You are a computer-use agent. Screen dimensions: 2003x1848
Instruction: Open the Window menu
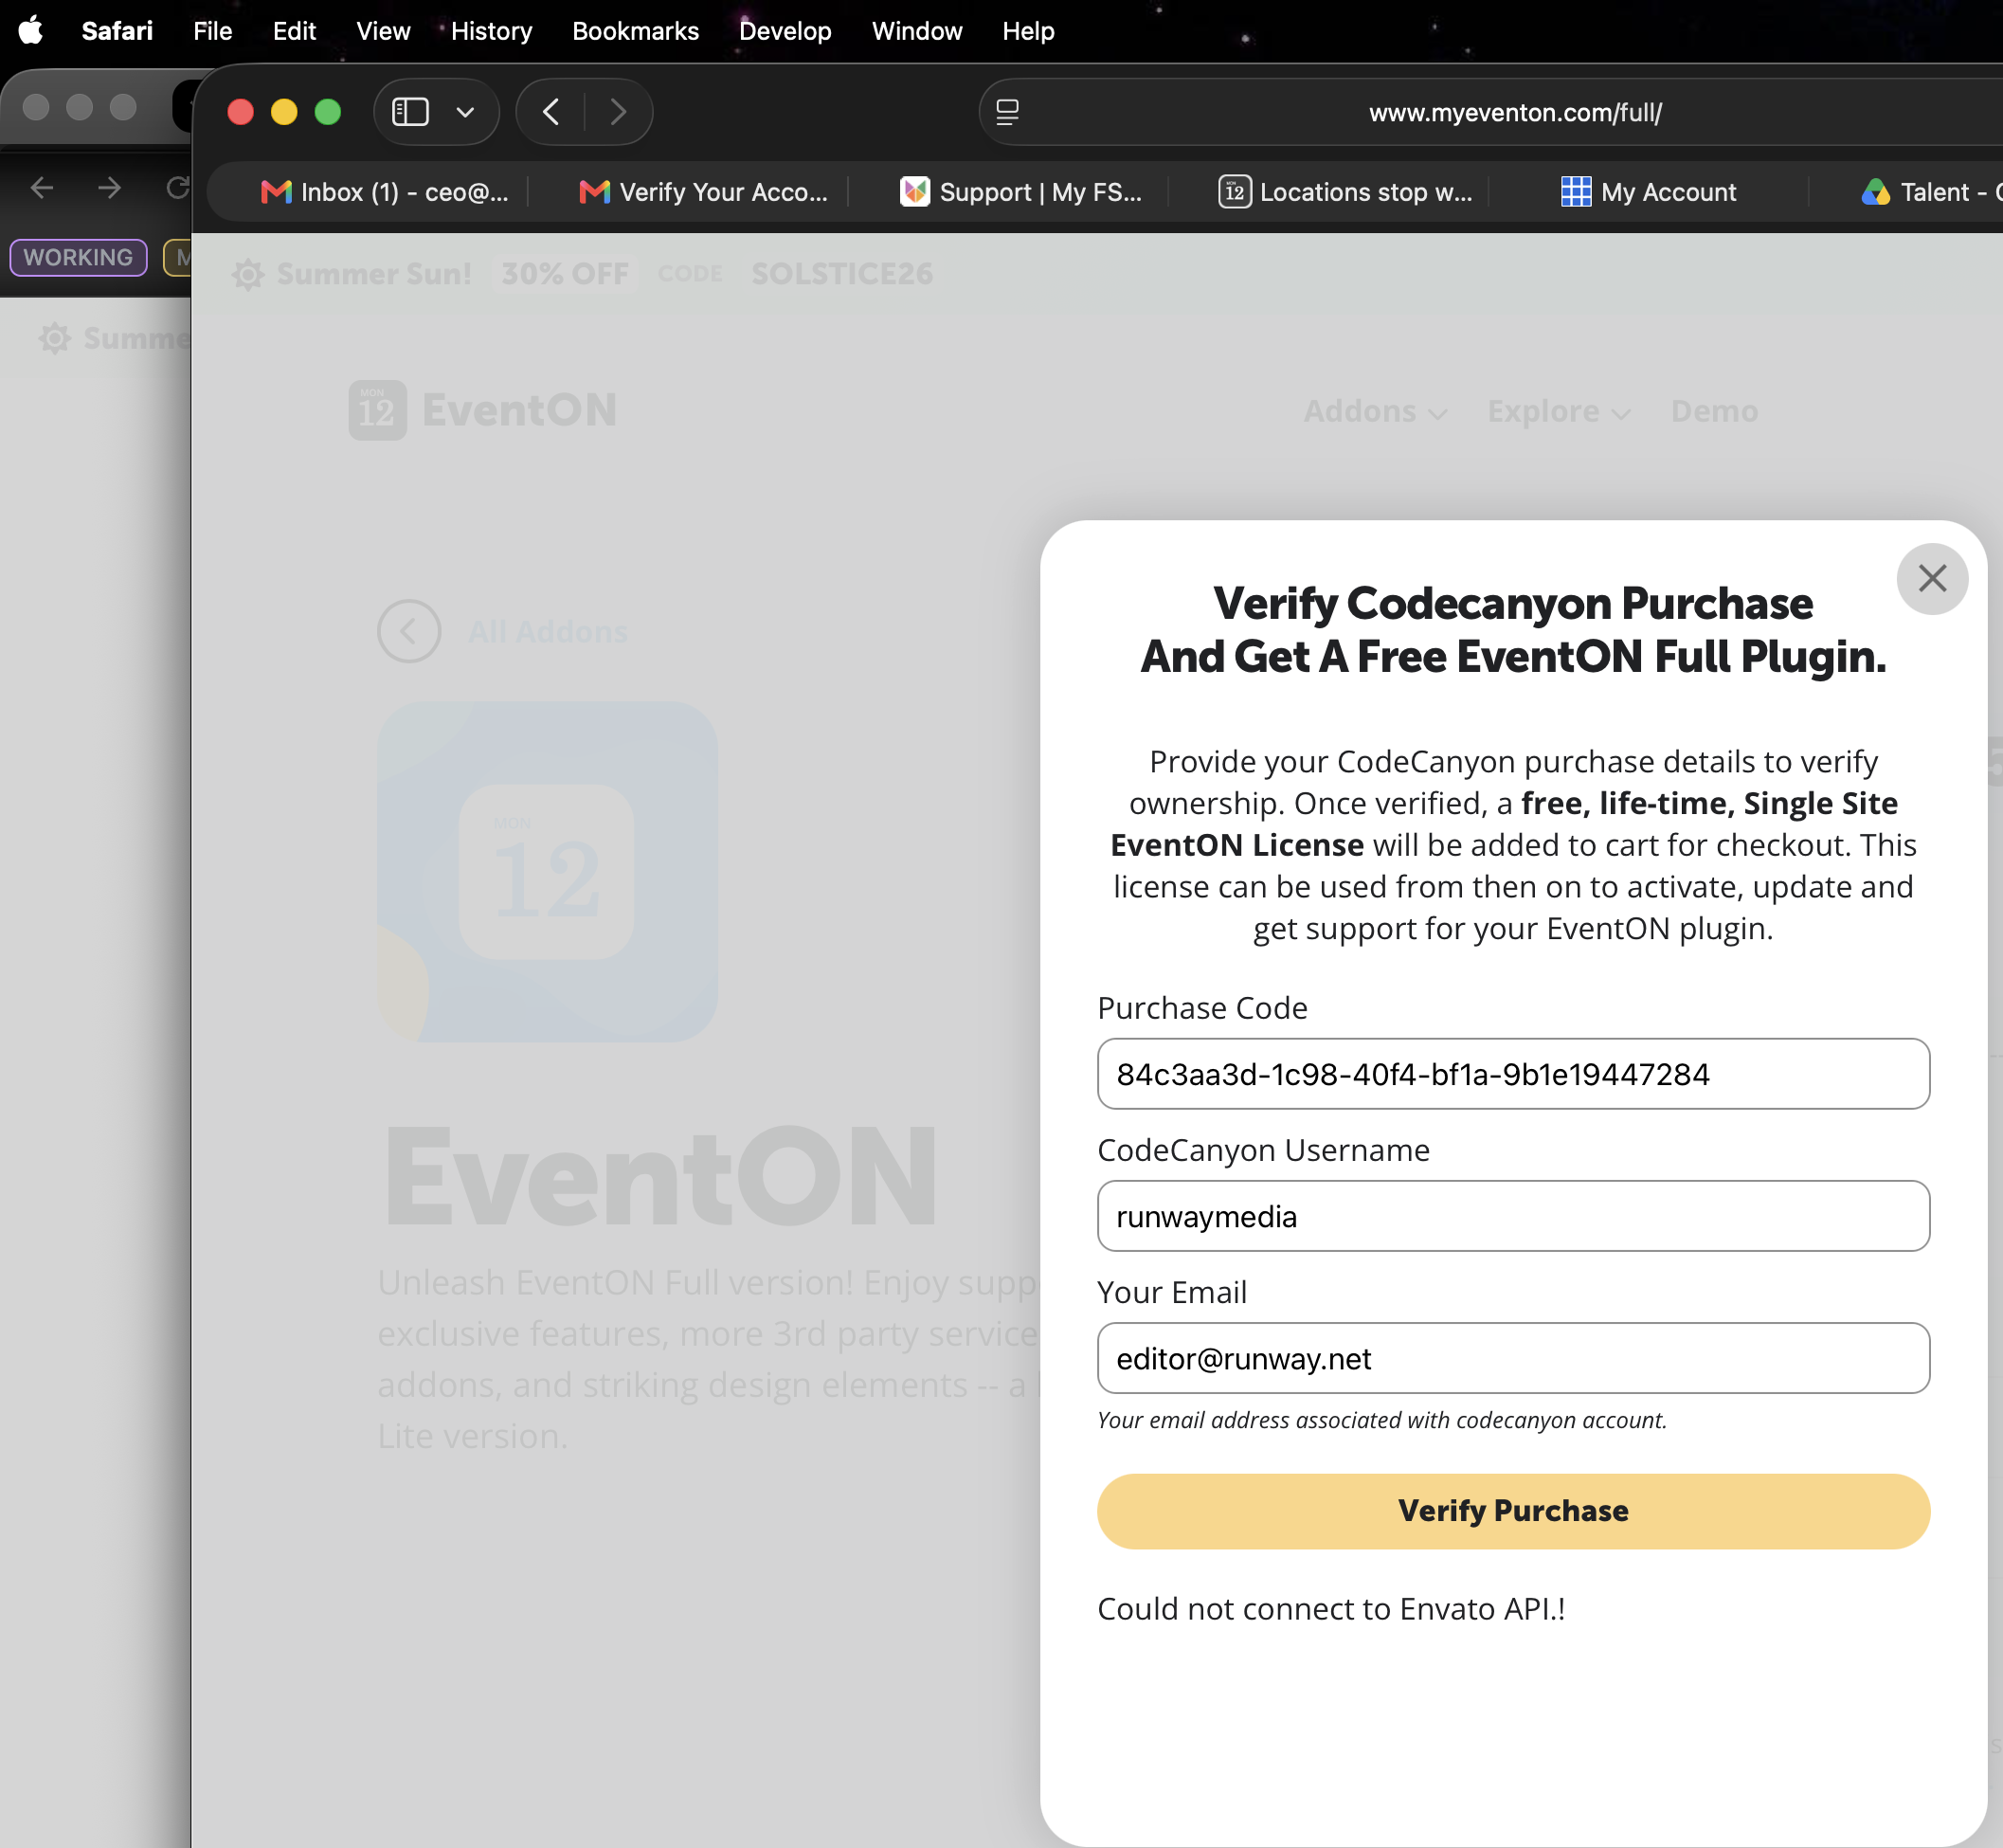click(917, 31)
